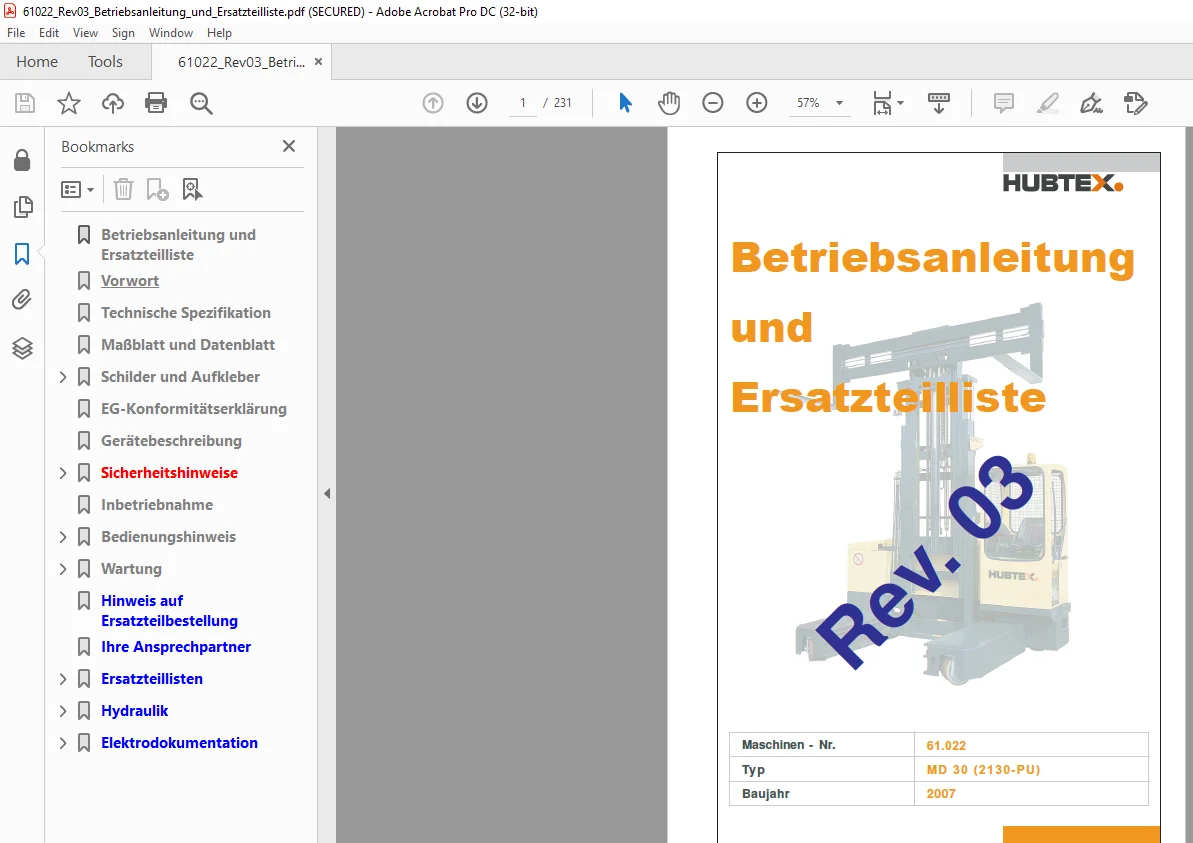Select the Hydraulik bookmark label
1193x843 pixels.
[x=135, y=711]
